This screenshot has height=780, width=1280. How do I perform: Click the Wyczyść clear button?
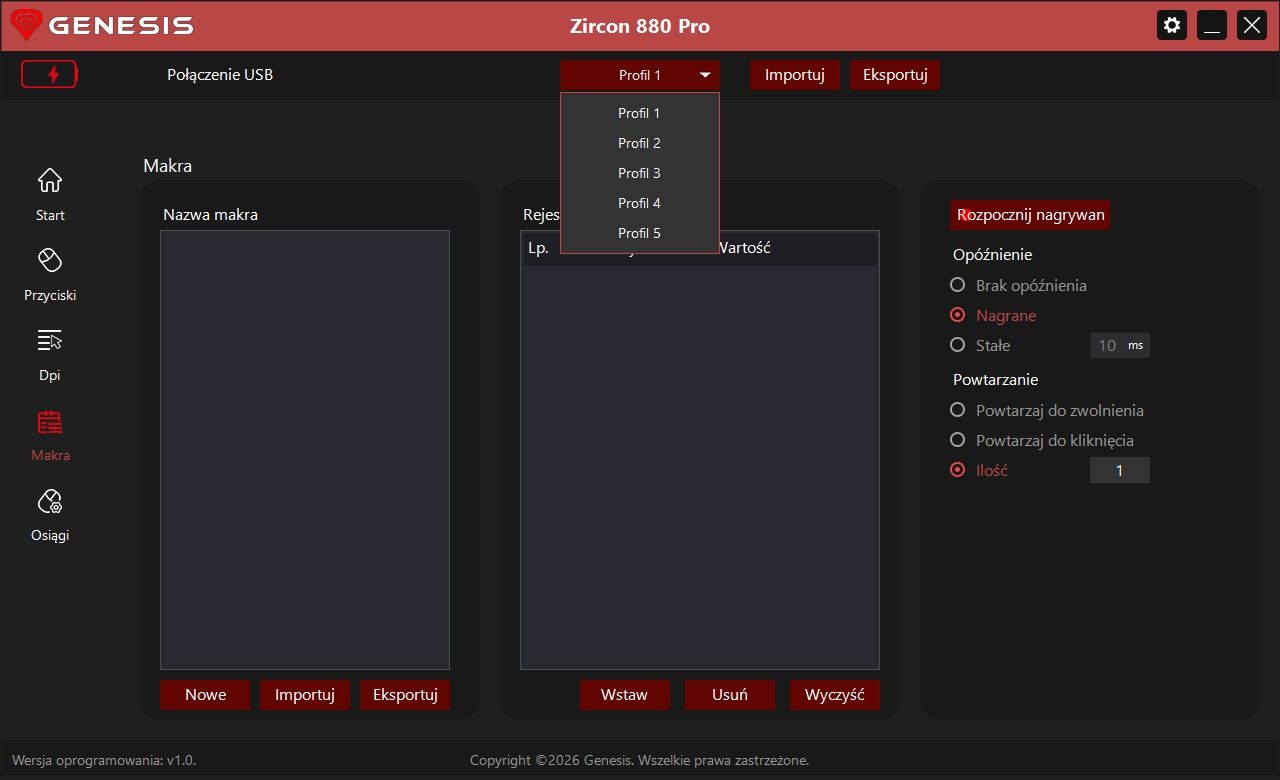click(x=835, y=695)
